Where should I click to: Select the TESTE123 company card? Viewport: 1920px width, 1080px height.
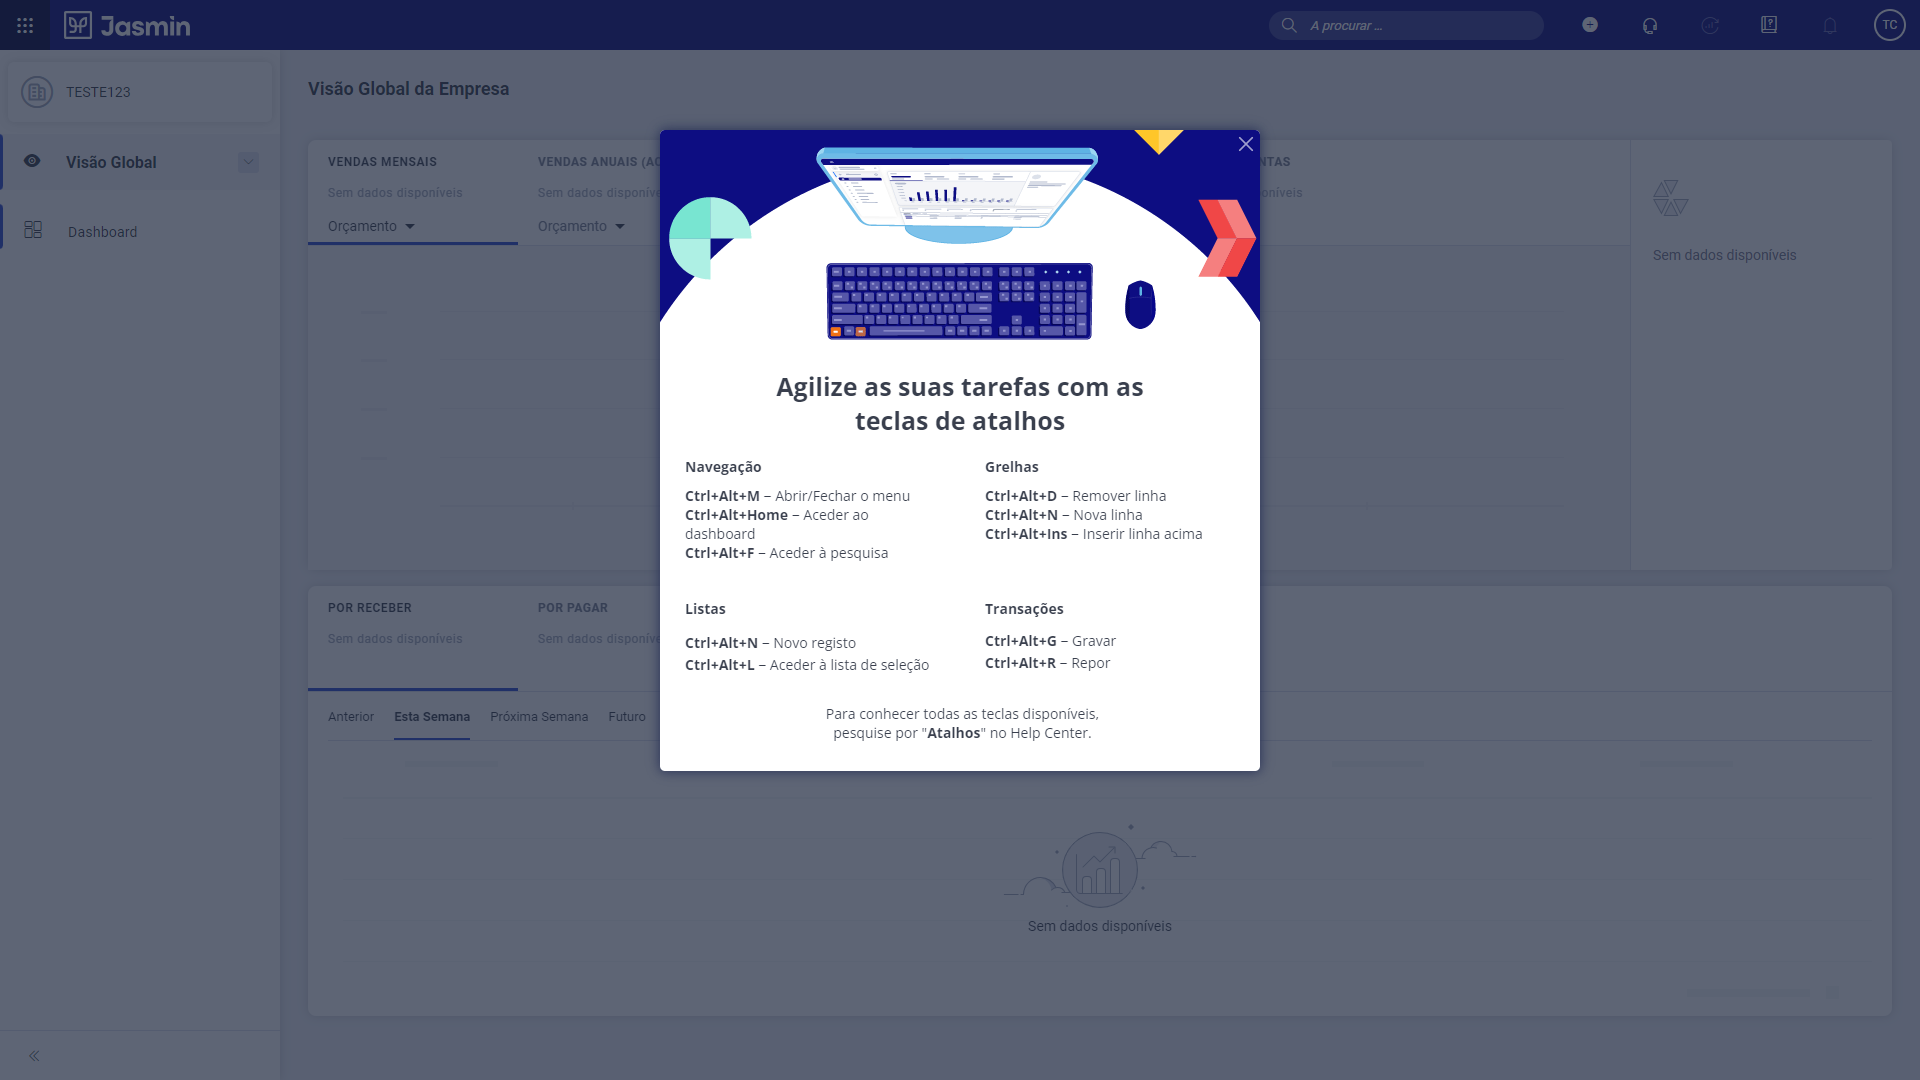tap(140, 92)
